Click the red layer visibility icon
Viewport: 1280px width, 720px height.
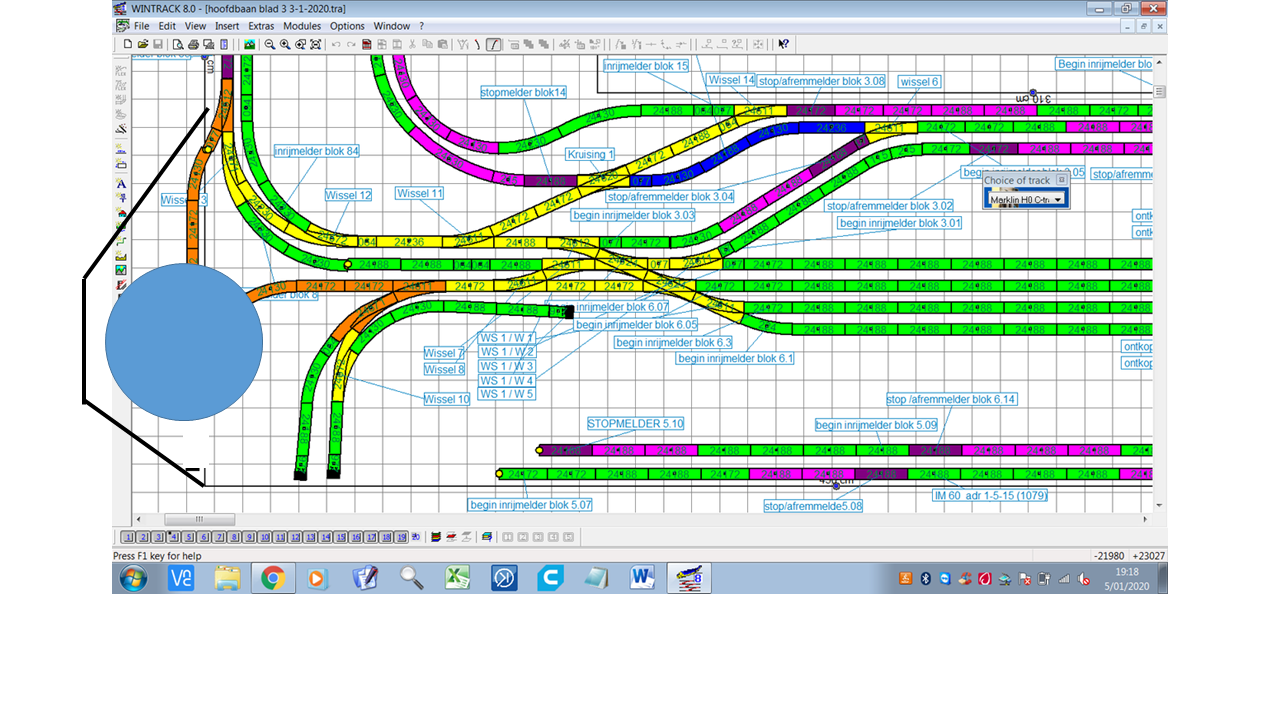(451, 537)
